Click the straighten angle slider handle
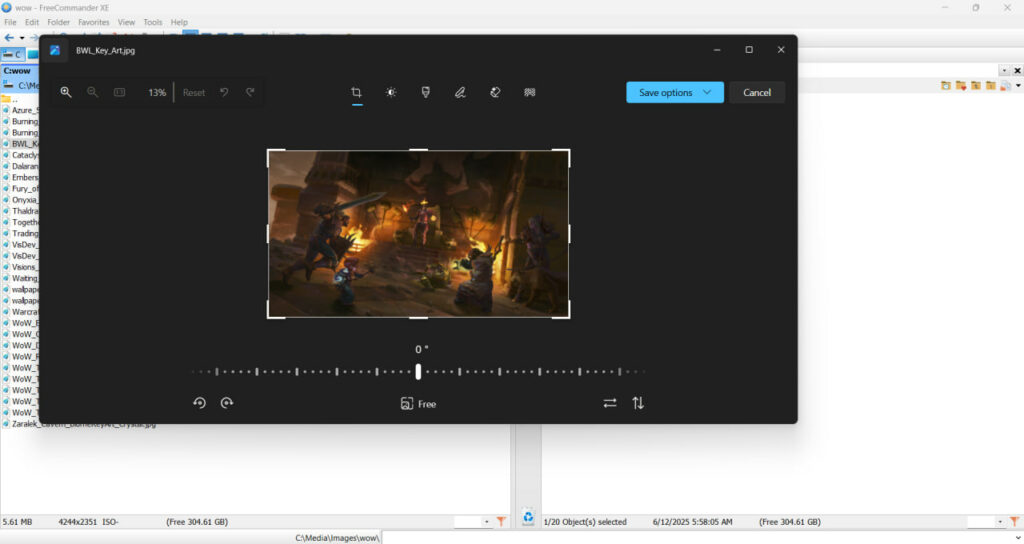This screenshot has width=1024, height=544. 418,372
